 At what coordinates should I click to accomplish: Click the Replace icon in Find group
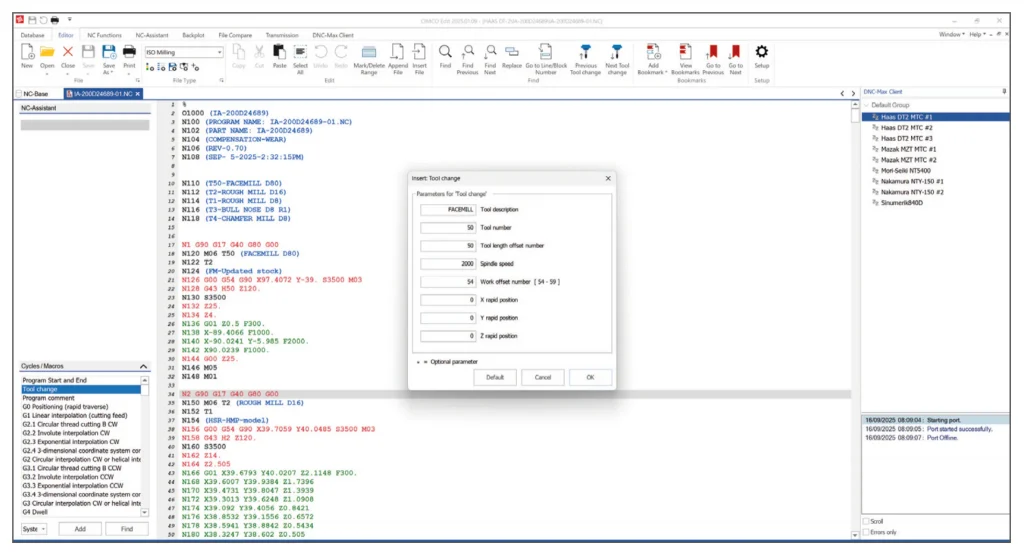511,53
